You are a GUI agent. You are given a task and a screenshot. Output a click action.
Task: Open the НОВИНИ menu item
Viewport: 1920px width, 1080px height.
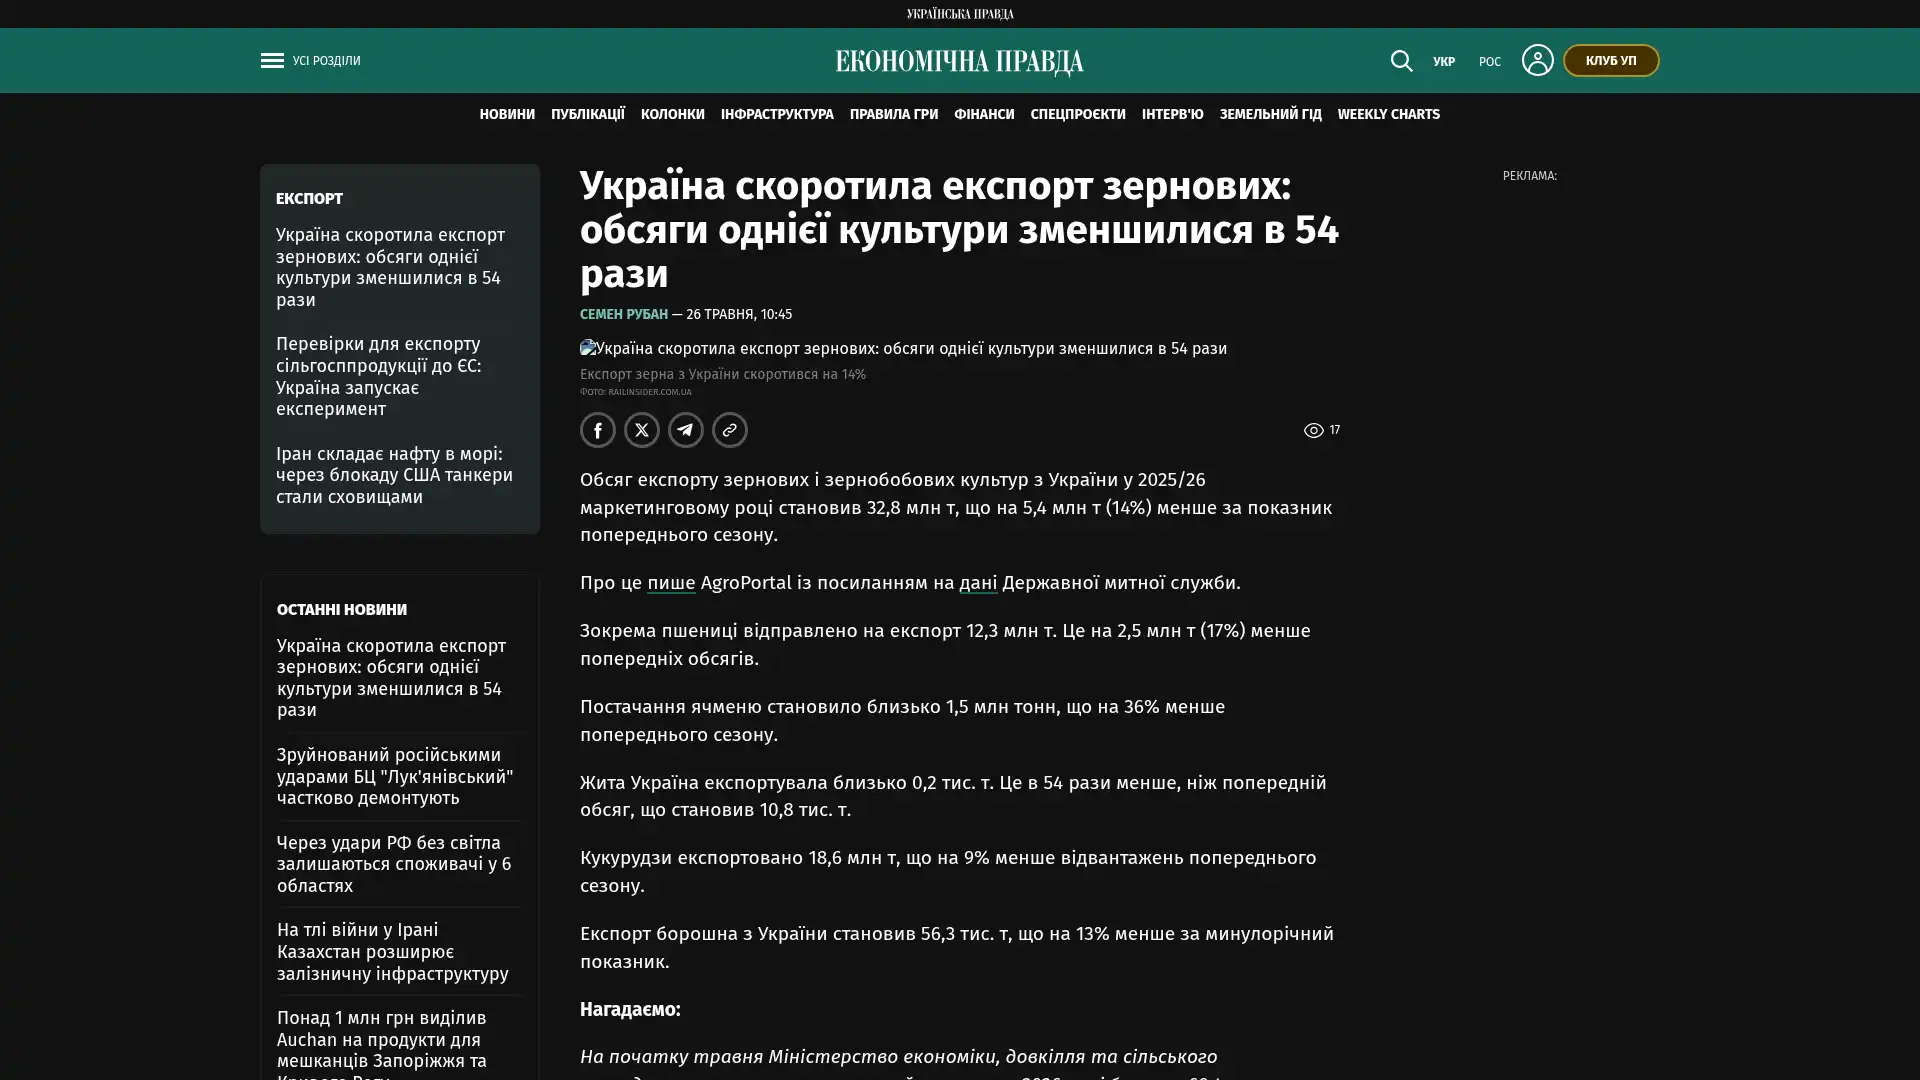click(507, 114)
